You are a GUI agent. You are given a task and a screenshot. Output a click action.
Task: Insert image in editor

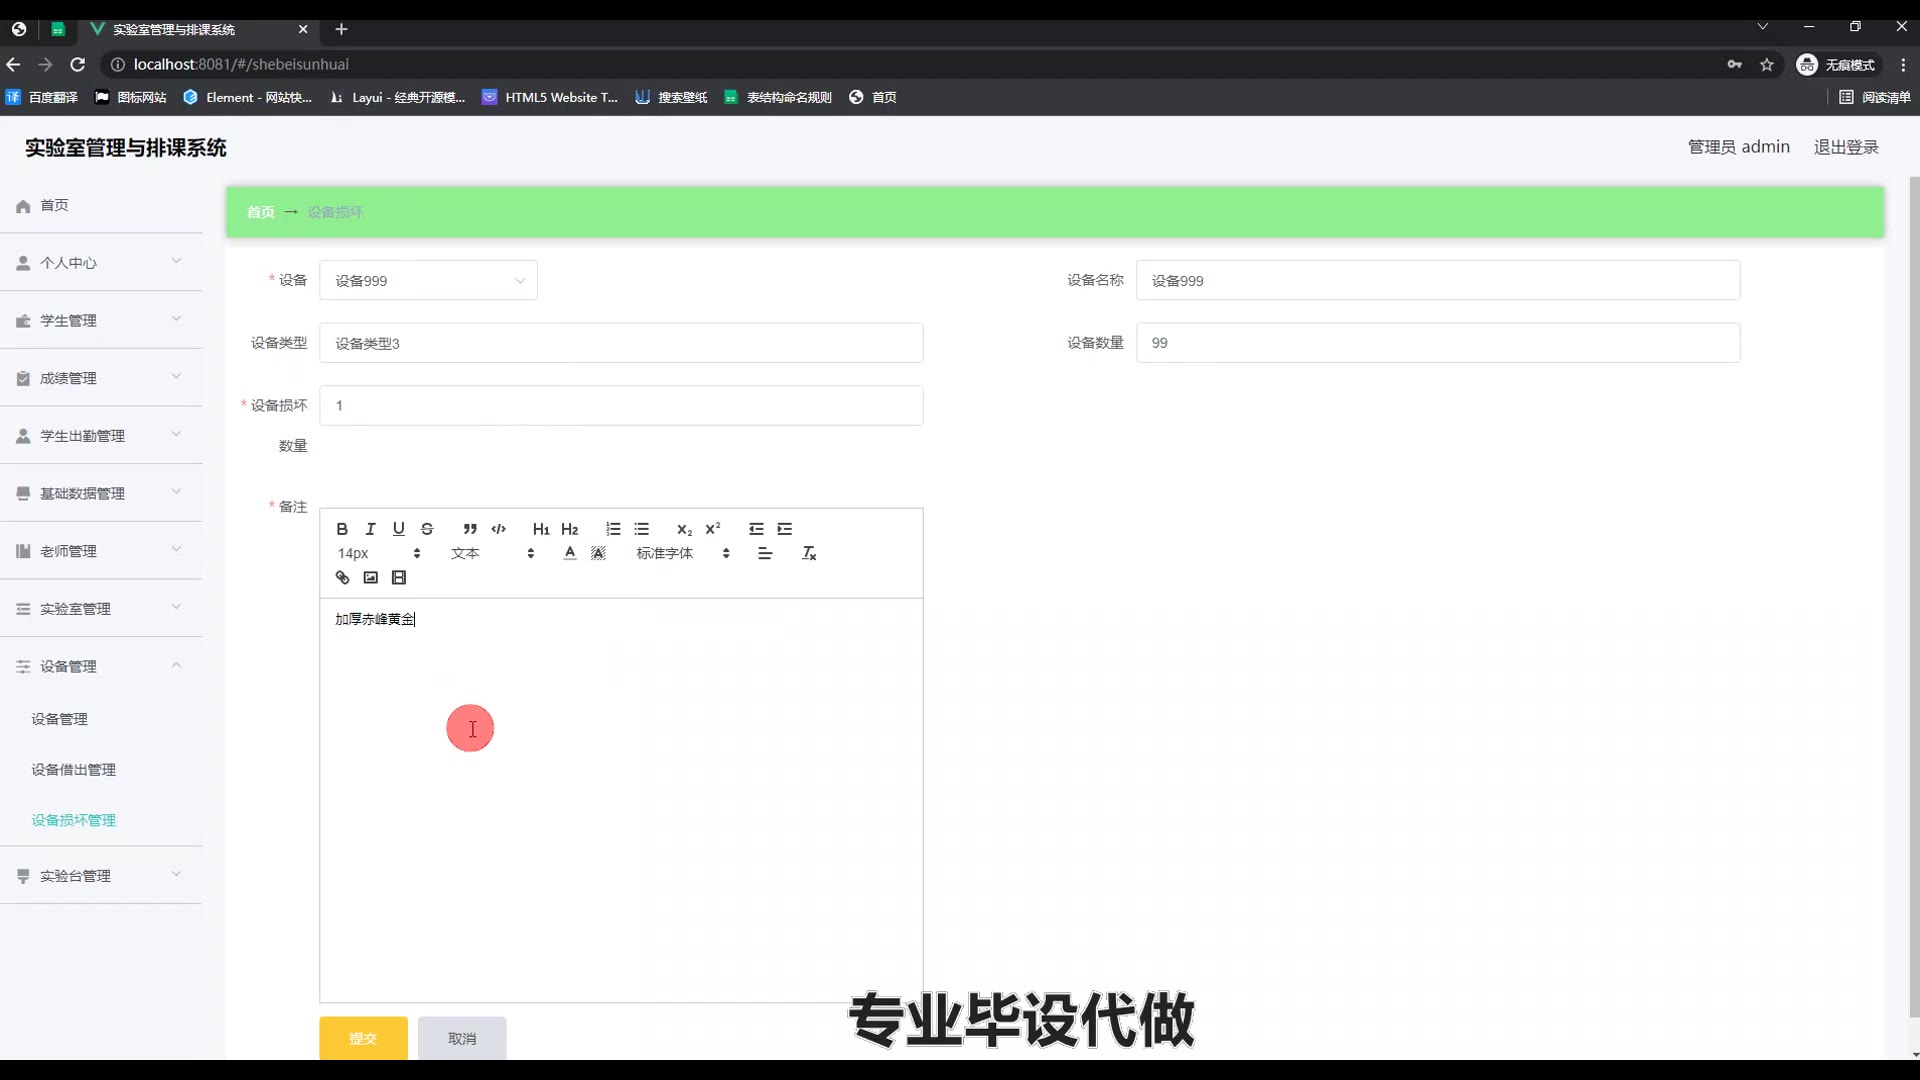pos(370,577)
